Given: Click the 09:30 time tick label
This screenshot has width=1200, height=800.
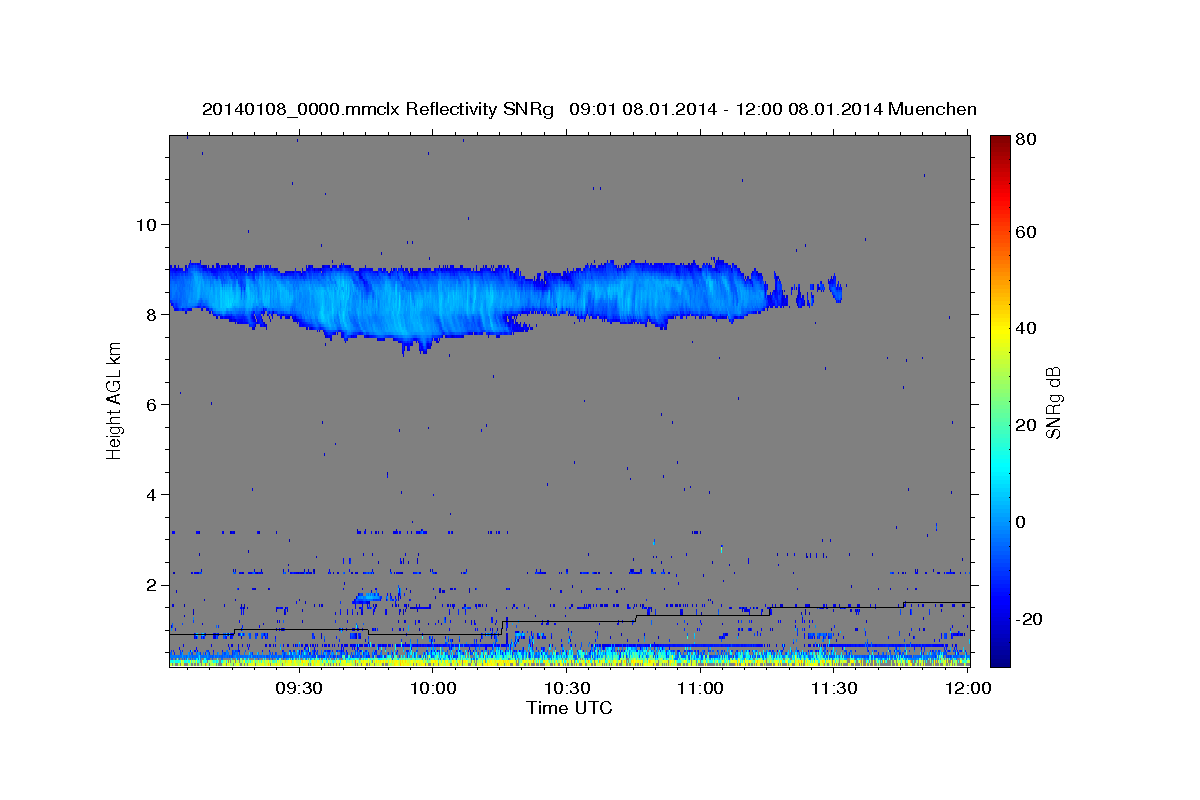Looking at the screenshot, I should pos(300,689).
